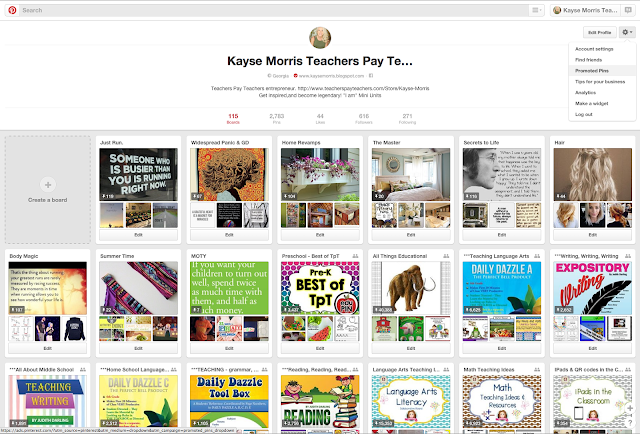This screenshot has width=640, height=434.
Task: Open Kayse Morris Tea... user menu button
Action: click(x=586, y=10)
